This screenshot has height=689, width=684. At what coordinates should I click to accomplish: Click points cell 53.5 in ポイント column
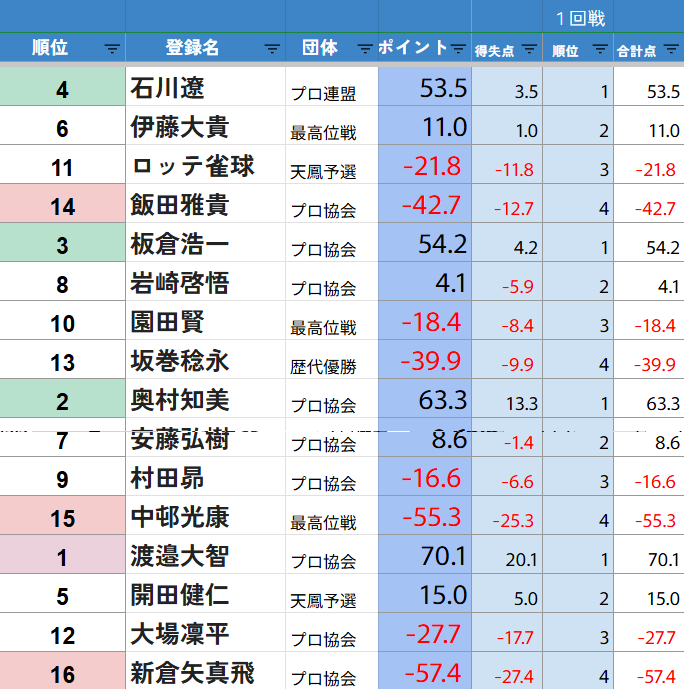(425, 87)
